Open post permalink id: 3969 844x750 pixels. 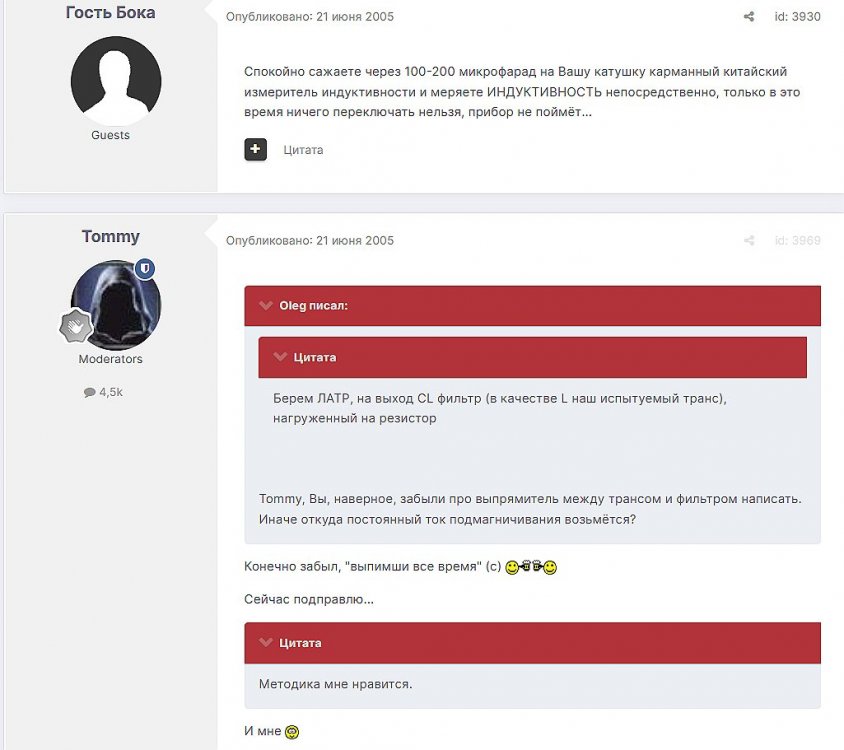[x=797, y=241]
